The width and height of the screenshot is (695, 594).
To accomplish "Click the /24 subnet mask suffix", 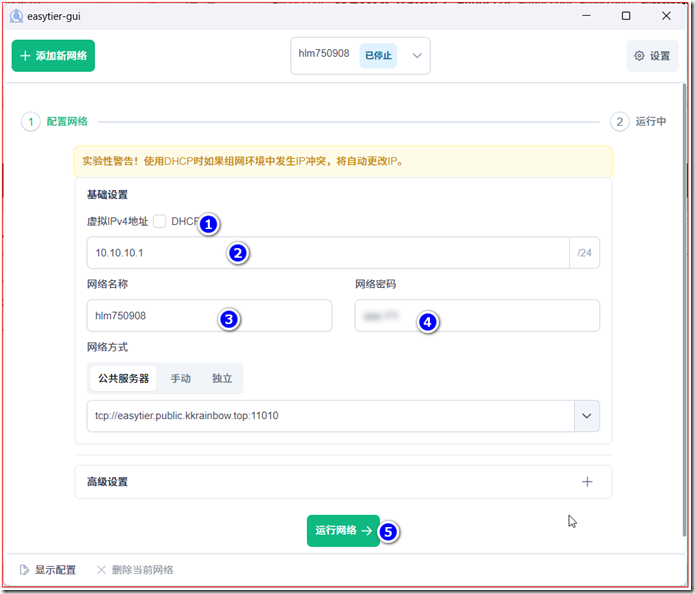I will tap(584, 253).
